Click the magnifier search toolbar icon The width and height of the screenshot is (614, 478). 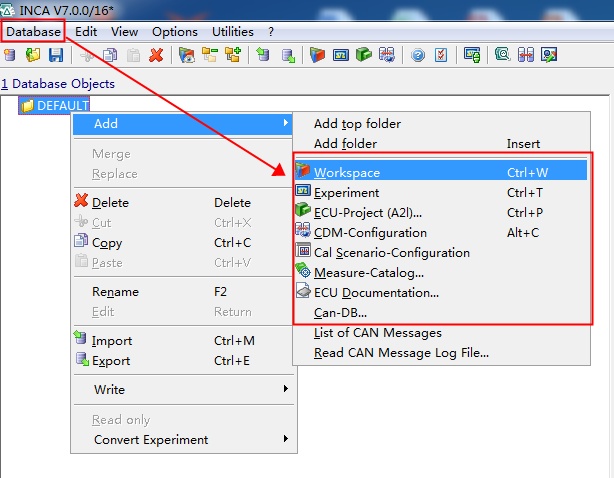[502, 54]
